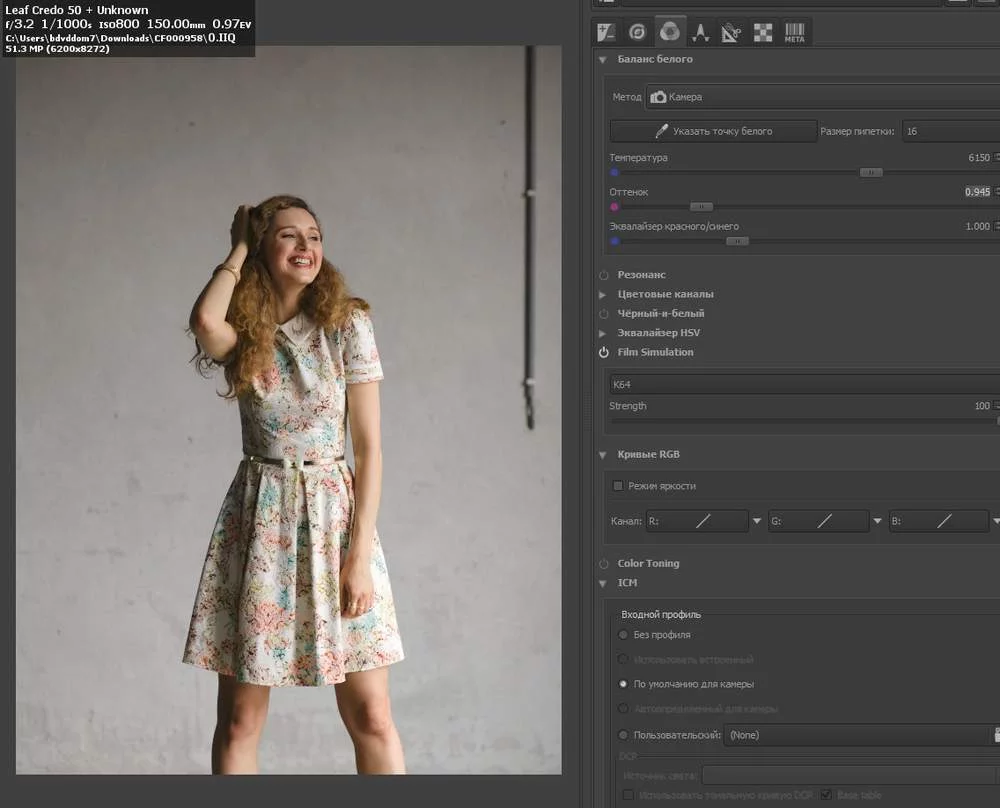Open the Exposure tab icon

pos(607,32)
